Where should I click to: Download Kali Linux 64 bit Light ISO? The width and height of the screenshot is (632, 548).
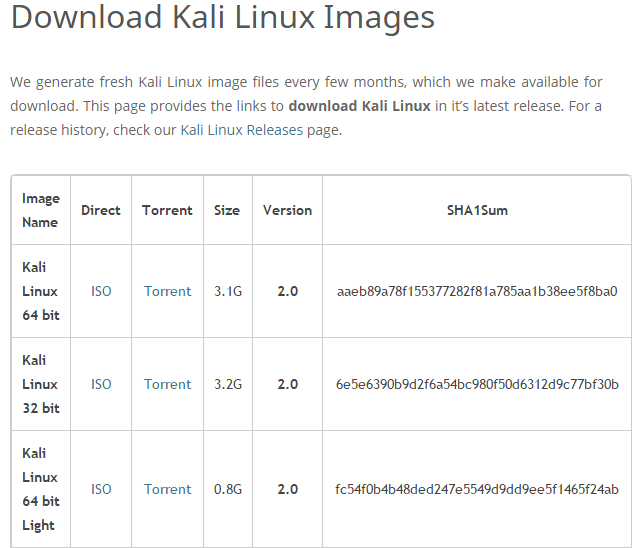101,489
